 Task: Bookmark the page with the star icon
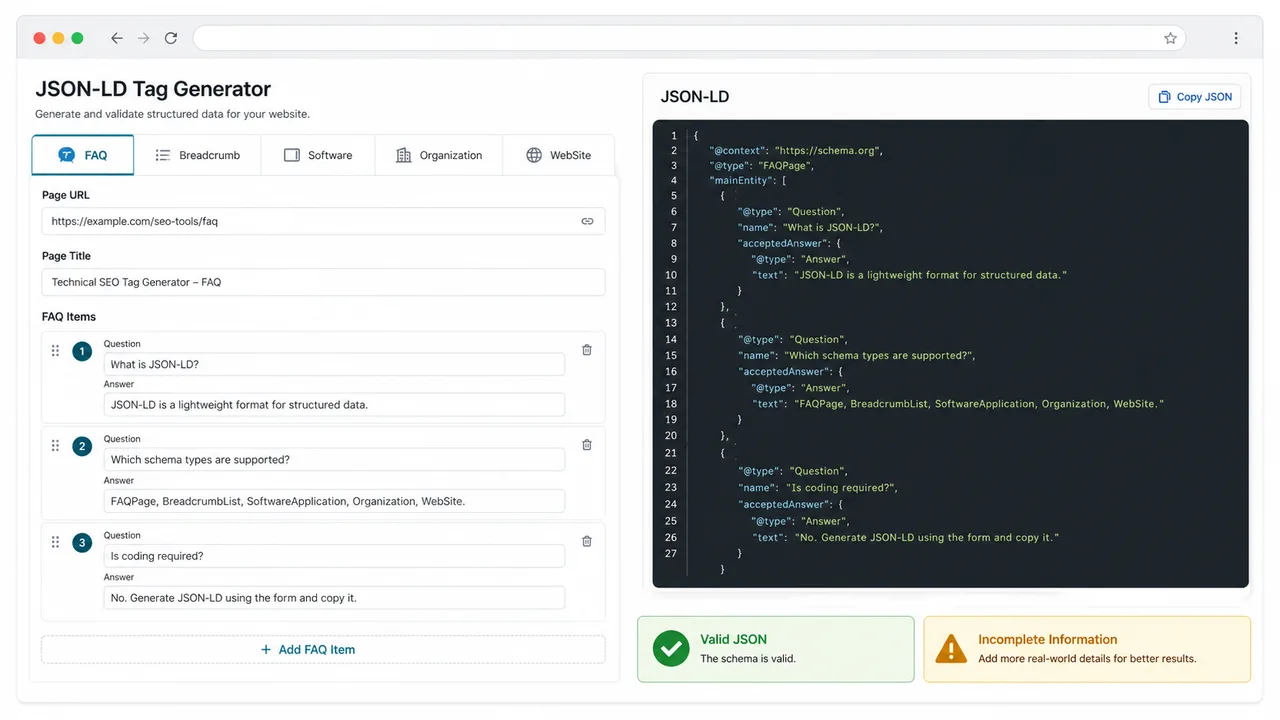pos(1170,38)
